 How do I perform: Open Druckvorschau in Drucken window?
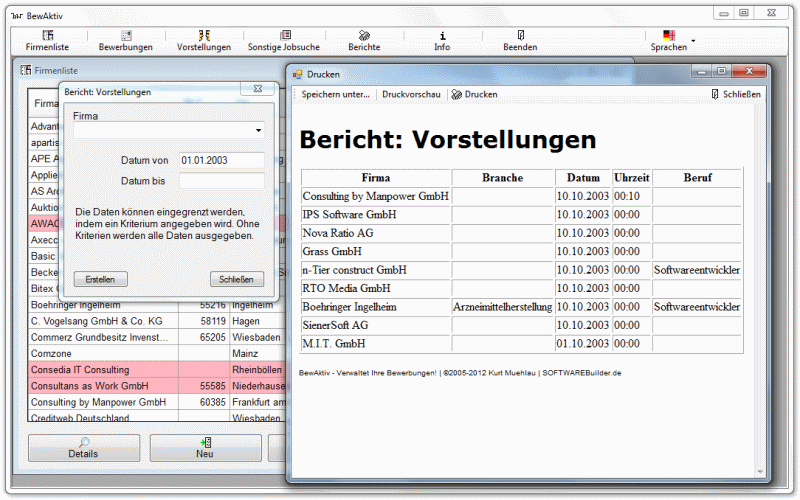[x=411, y=94]
